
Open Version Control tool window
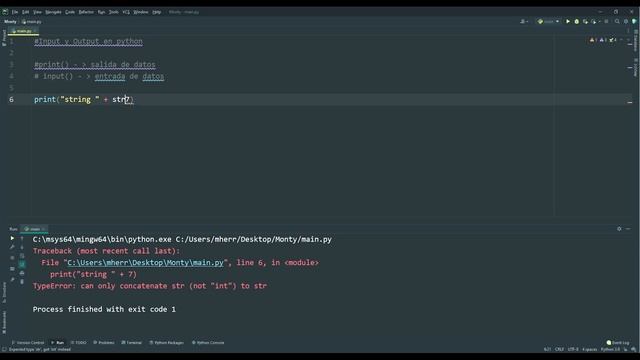pyautogui.click(x=28, y=343)
